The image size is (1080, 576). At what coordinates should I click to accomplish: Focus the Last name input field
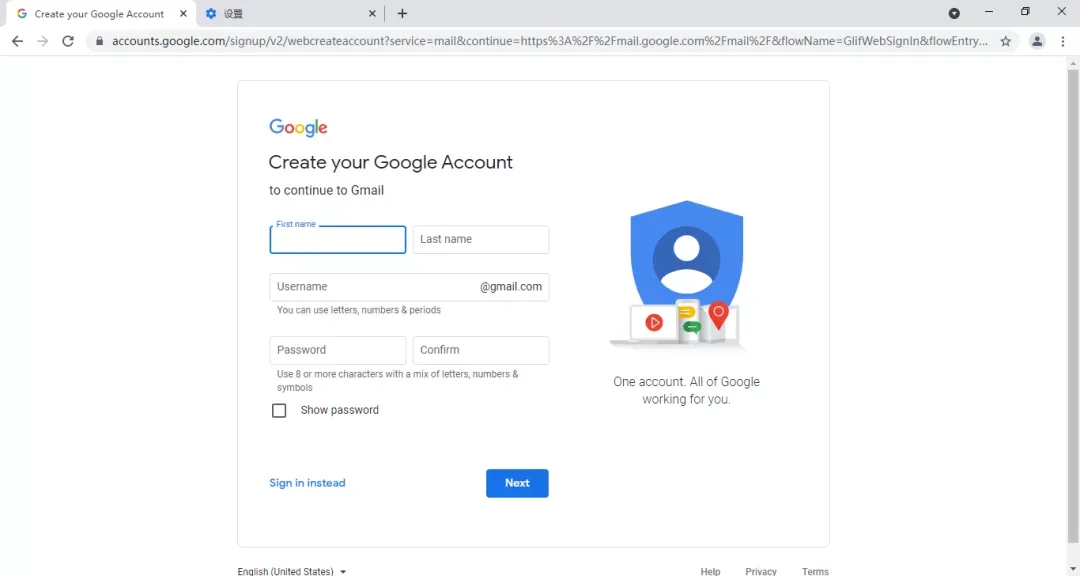pyautogui.click(x=481, y=239)
